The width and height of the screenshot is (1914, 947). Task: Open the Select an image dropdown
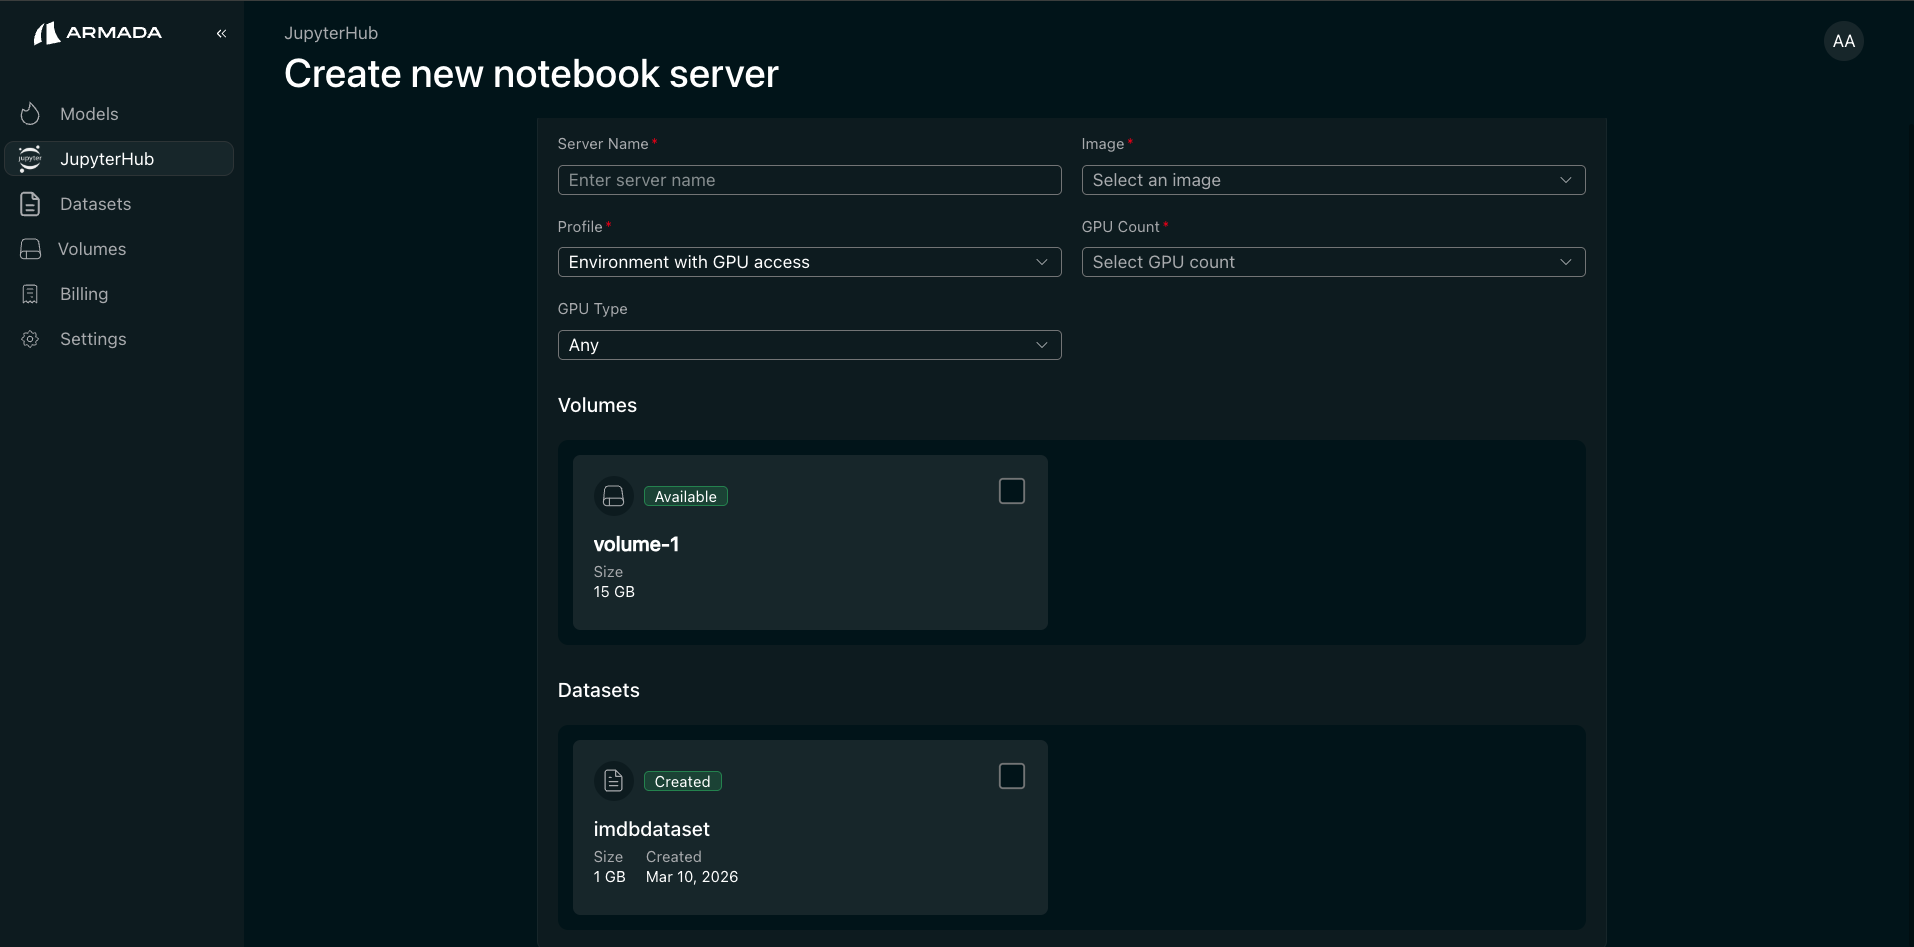tap(1333, 180)
